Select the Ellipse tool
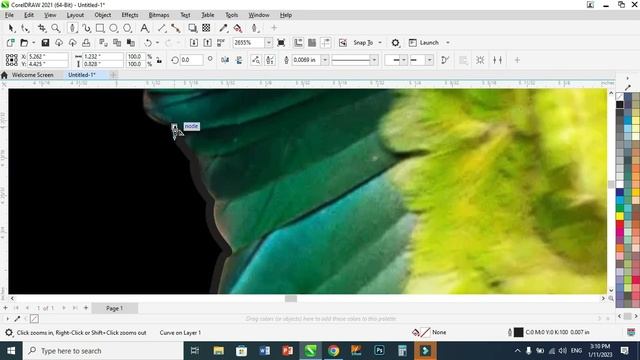 [x=113, y=28]
